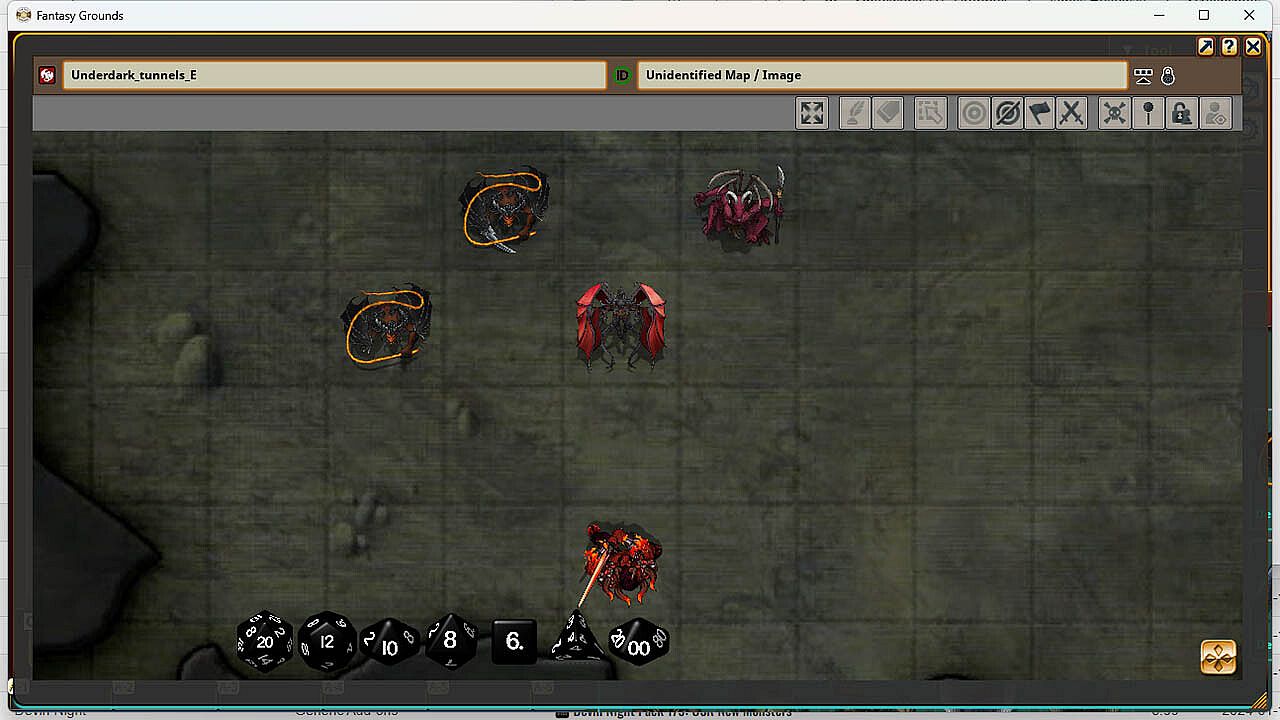Toggle the green ID identification button
1280x720 pixels.
(622, 75)
